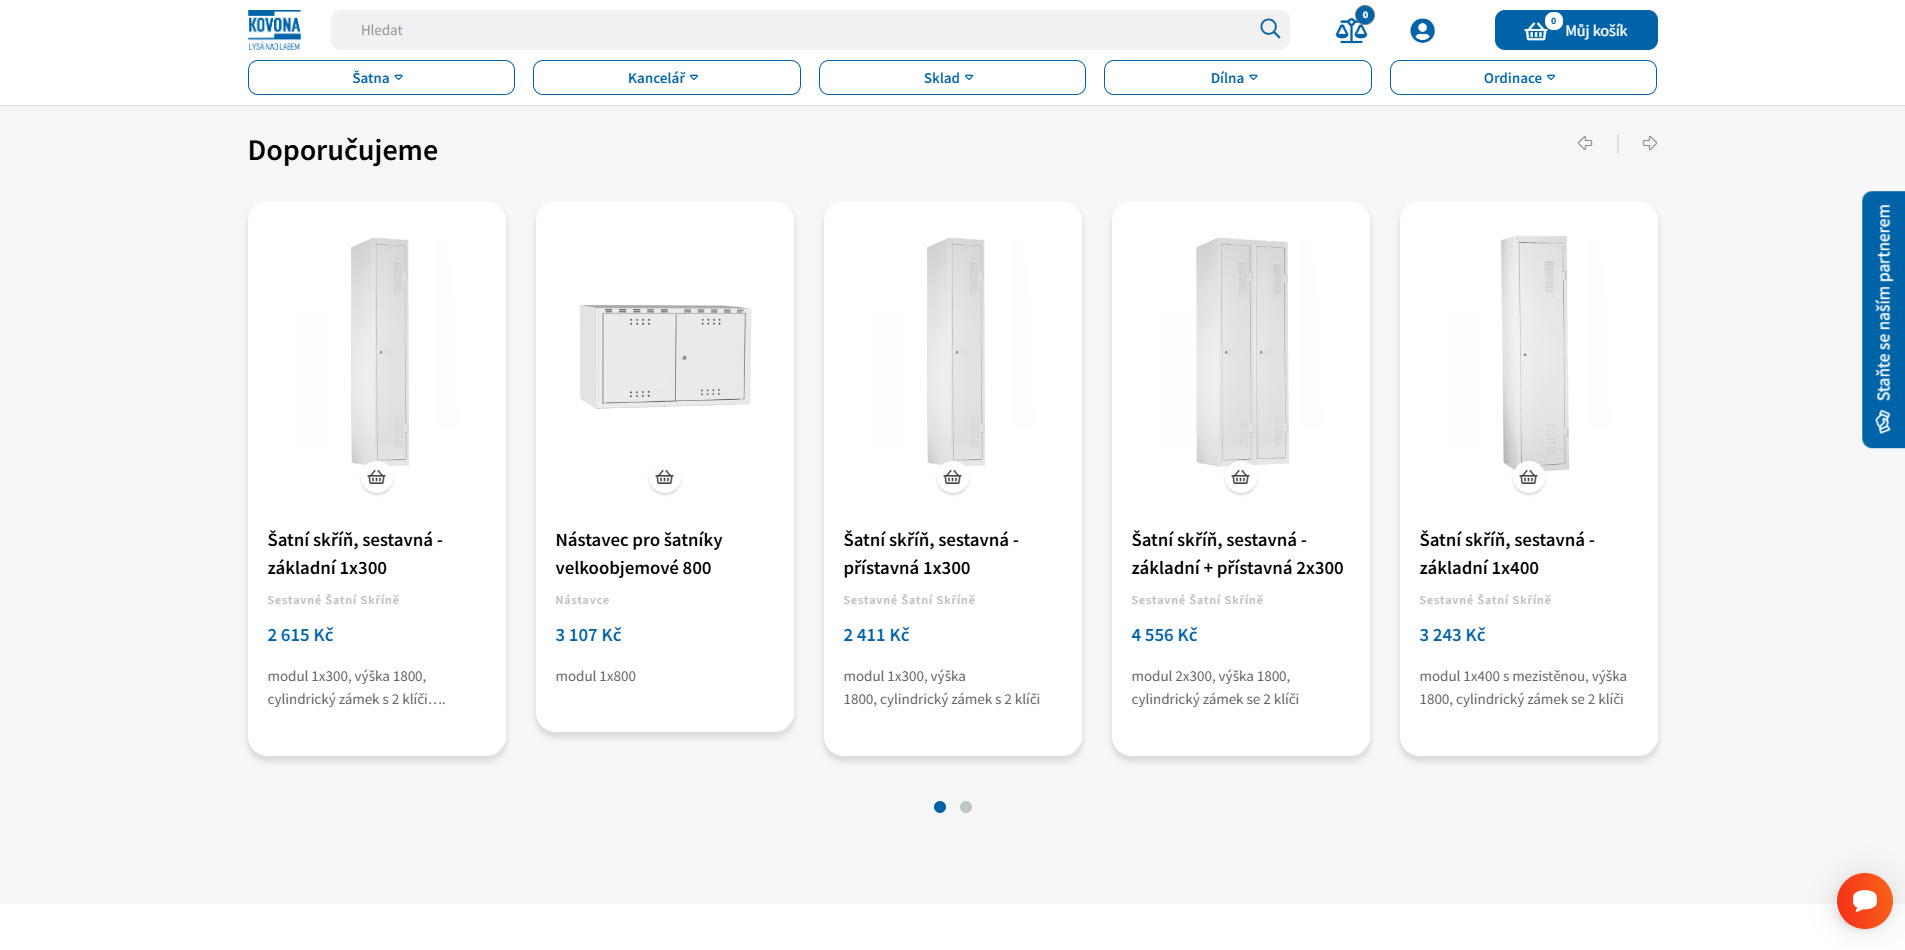Open the Můj košík cart button
This screenshot has width=1905, height=950.
tap(1575, 30)
